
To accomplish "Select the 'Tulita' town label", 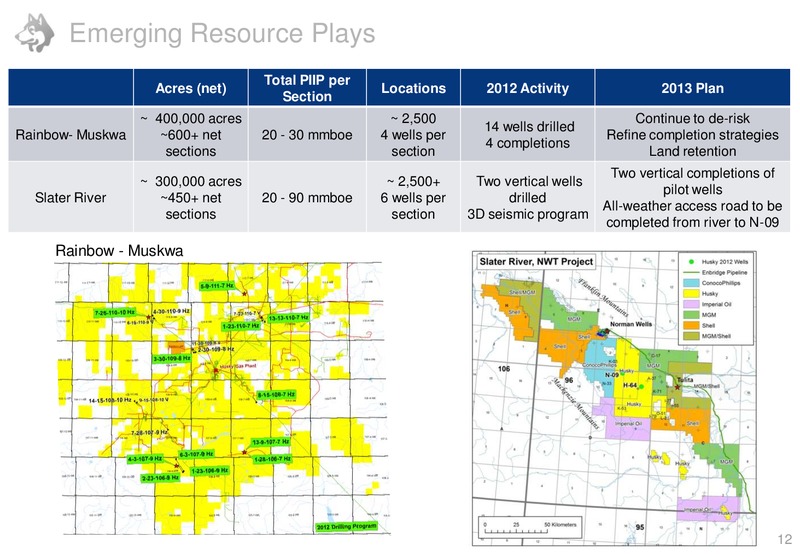I will point(685,380).
